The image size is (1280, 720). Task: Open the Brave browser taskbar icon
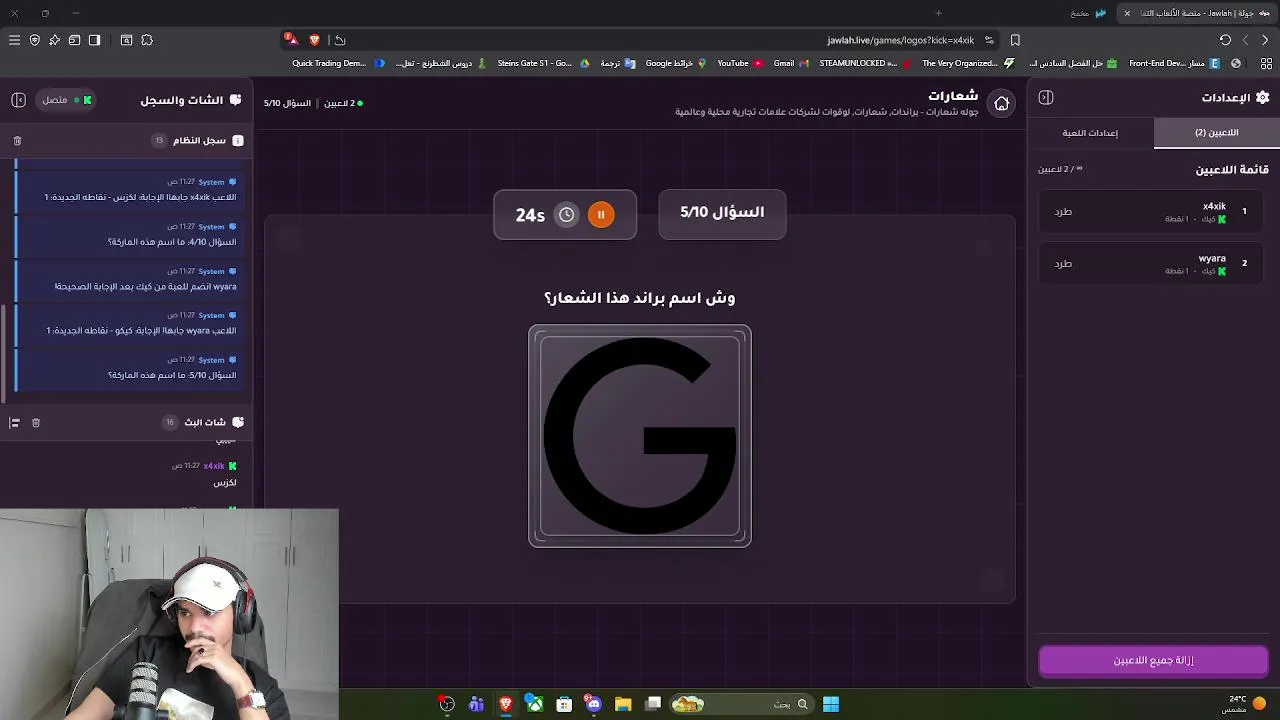506,704
